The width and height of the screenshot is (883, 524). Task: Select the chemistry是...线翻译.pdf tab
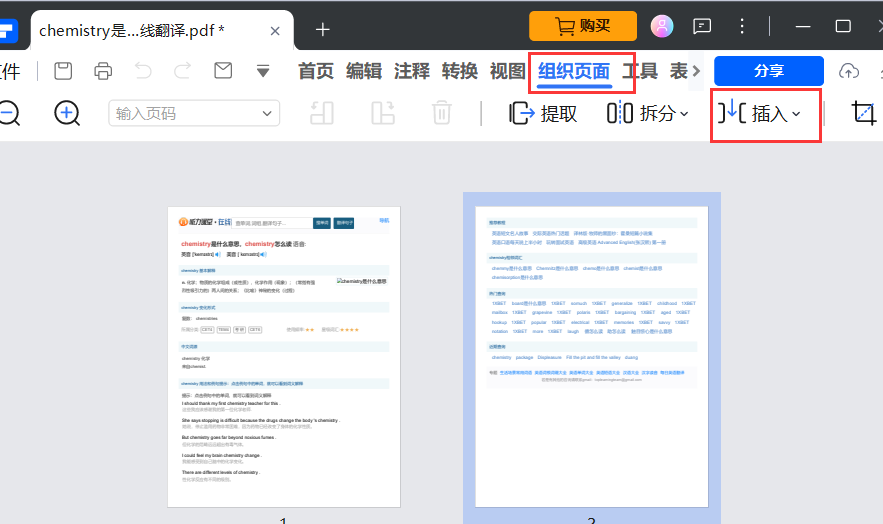point(132,30)
